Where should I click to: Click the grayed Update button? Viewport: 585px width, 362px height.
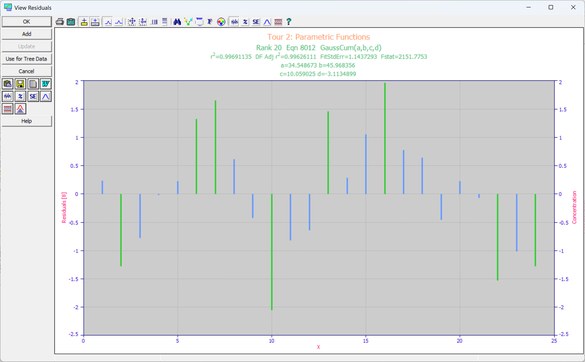(x=26, y=46)
